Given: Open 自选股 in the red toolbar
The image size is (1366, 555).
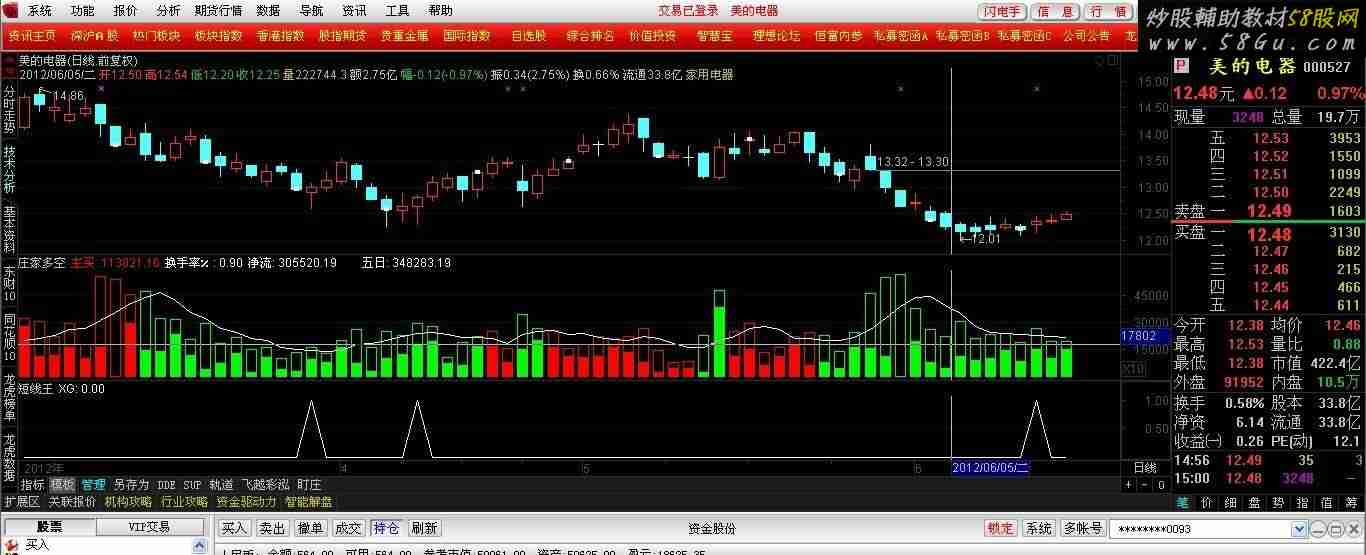Looking at the screenshot, I should 528,35.
